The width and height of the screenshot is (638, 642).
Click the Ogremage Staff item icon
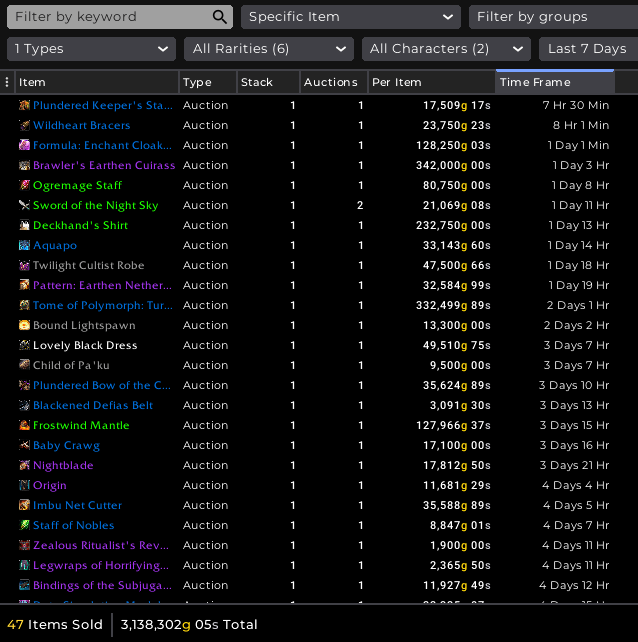tap(24, 185)
